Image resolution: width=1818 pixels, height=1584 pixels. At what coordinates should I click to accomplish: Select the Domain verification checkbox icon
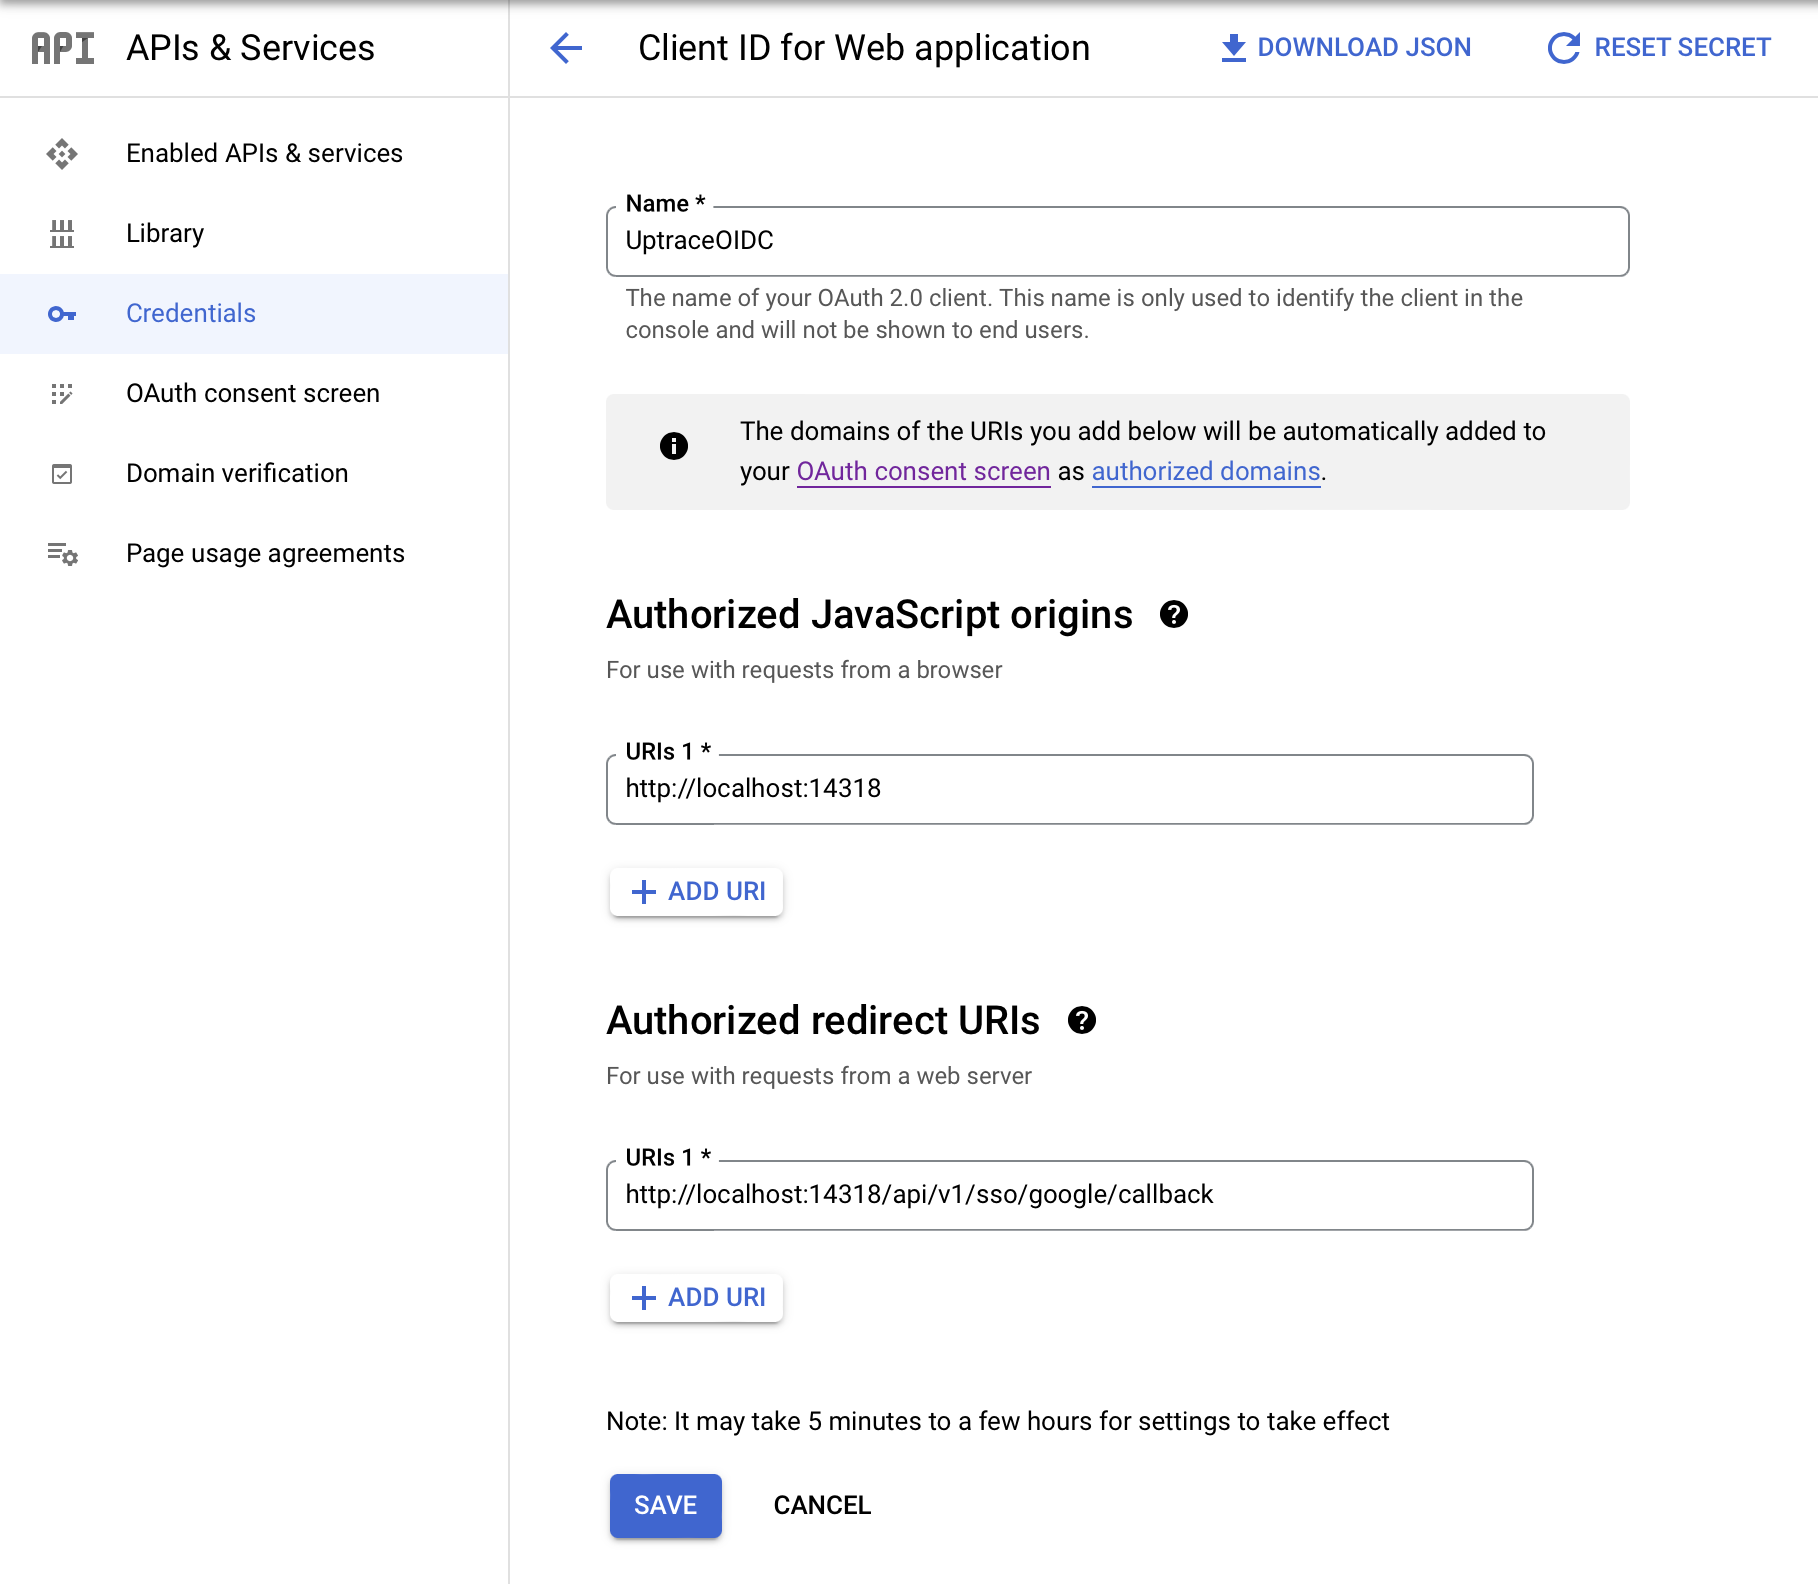(63, 473)
